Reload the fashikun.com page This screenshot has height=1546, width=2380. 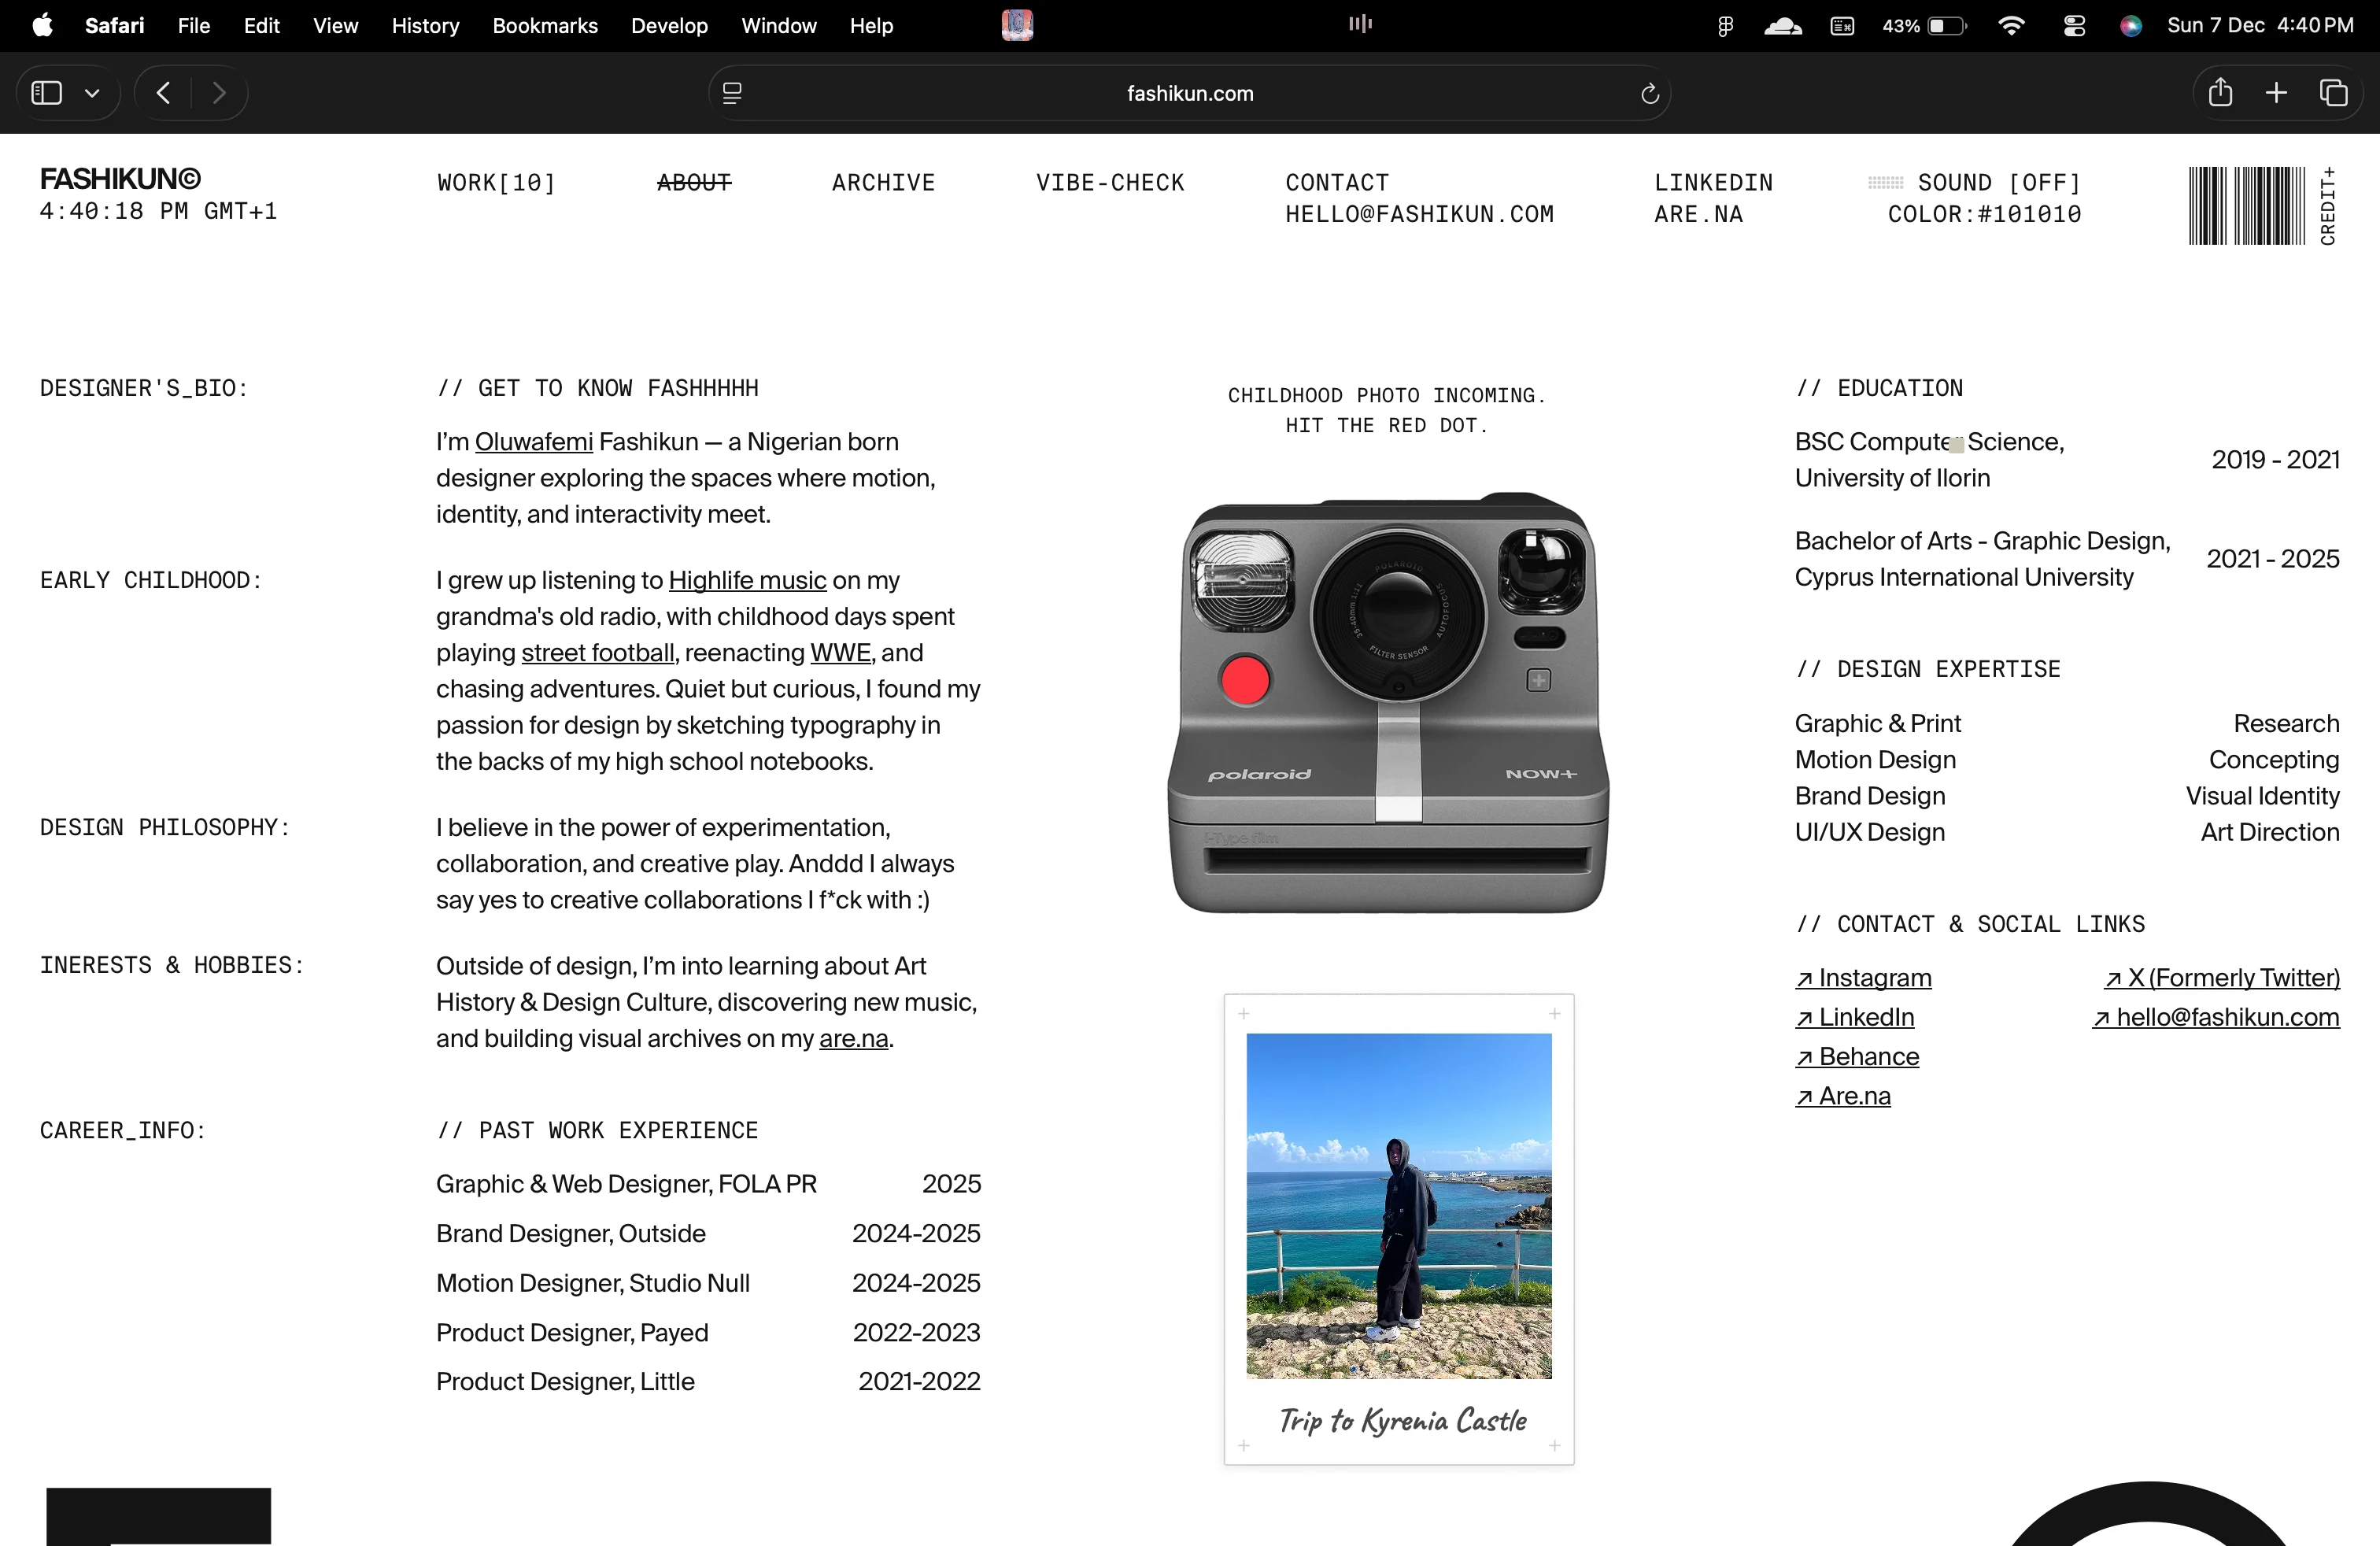point(1649,92)
